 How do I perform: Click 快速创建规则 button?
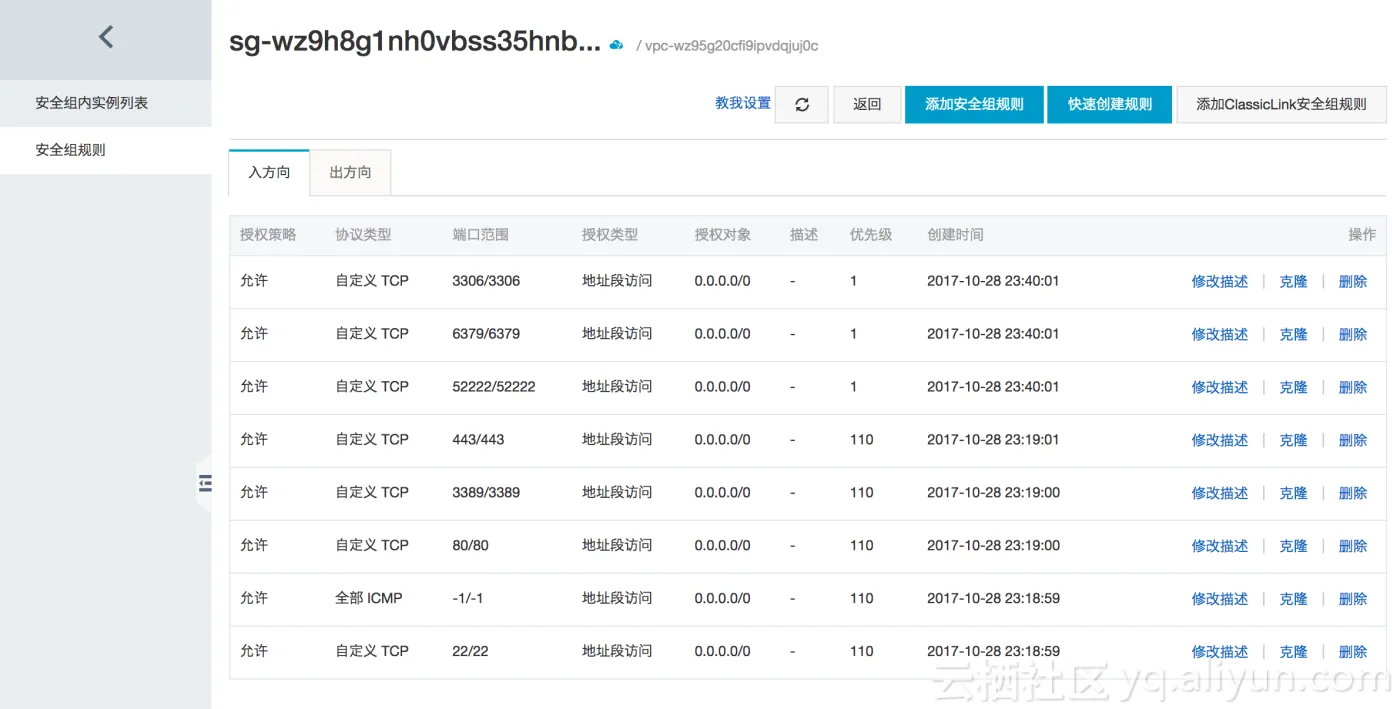pyautogui.click(x=1109, y=104)
